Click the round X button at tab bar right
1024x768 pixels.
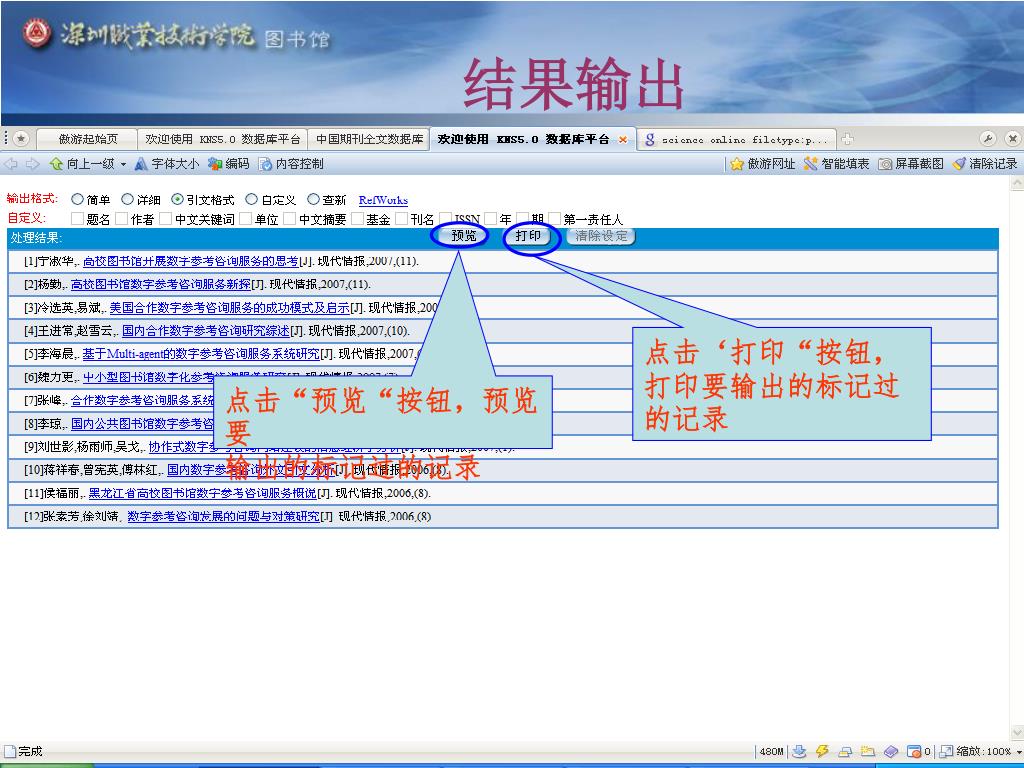1012,138
